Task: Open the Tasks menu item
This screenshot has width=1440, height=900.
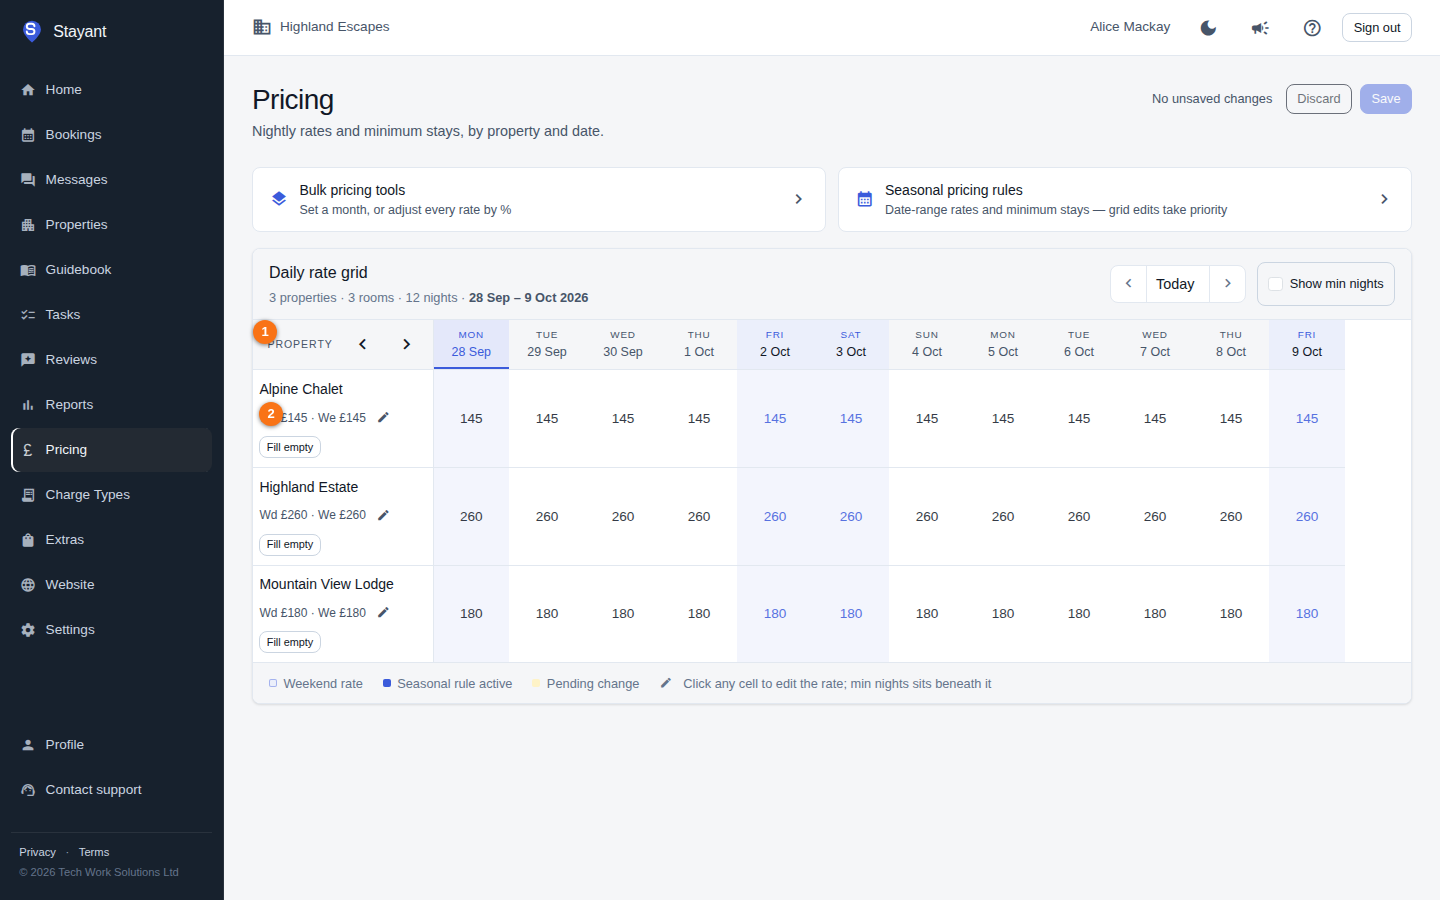Action: tap(111, 315)
